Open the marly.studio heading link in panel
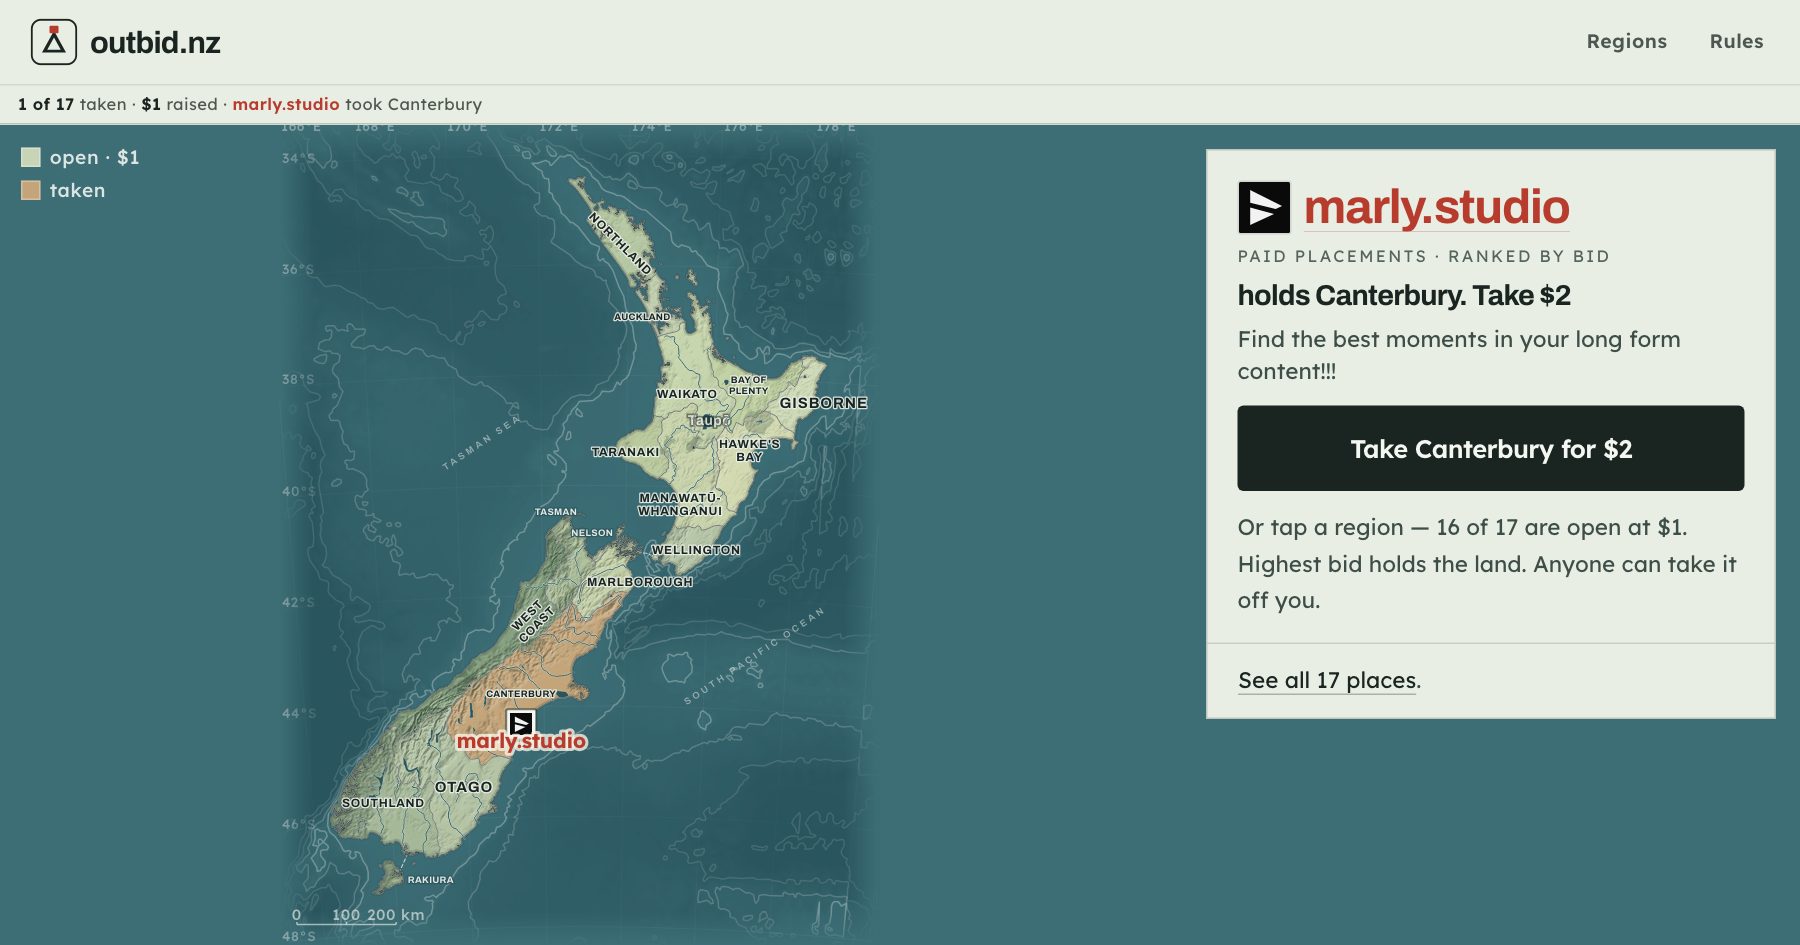This screenshot has height=945, width=1800. (x=1436, y=207)
